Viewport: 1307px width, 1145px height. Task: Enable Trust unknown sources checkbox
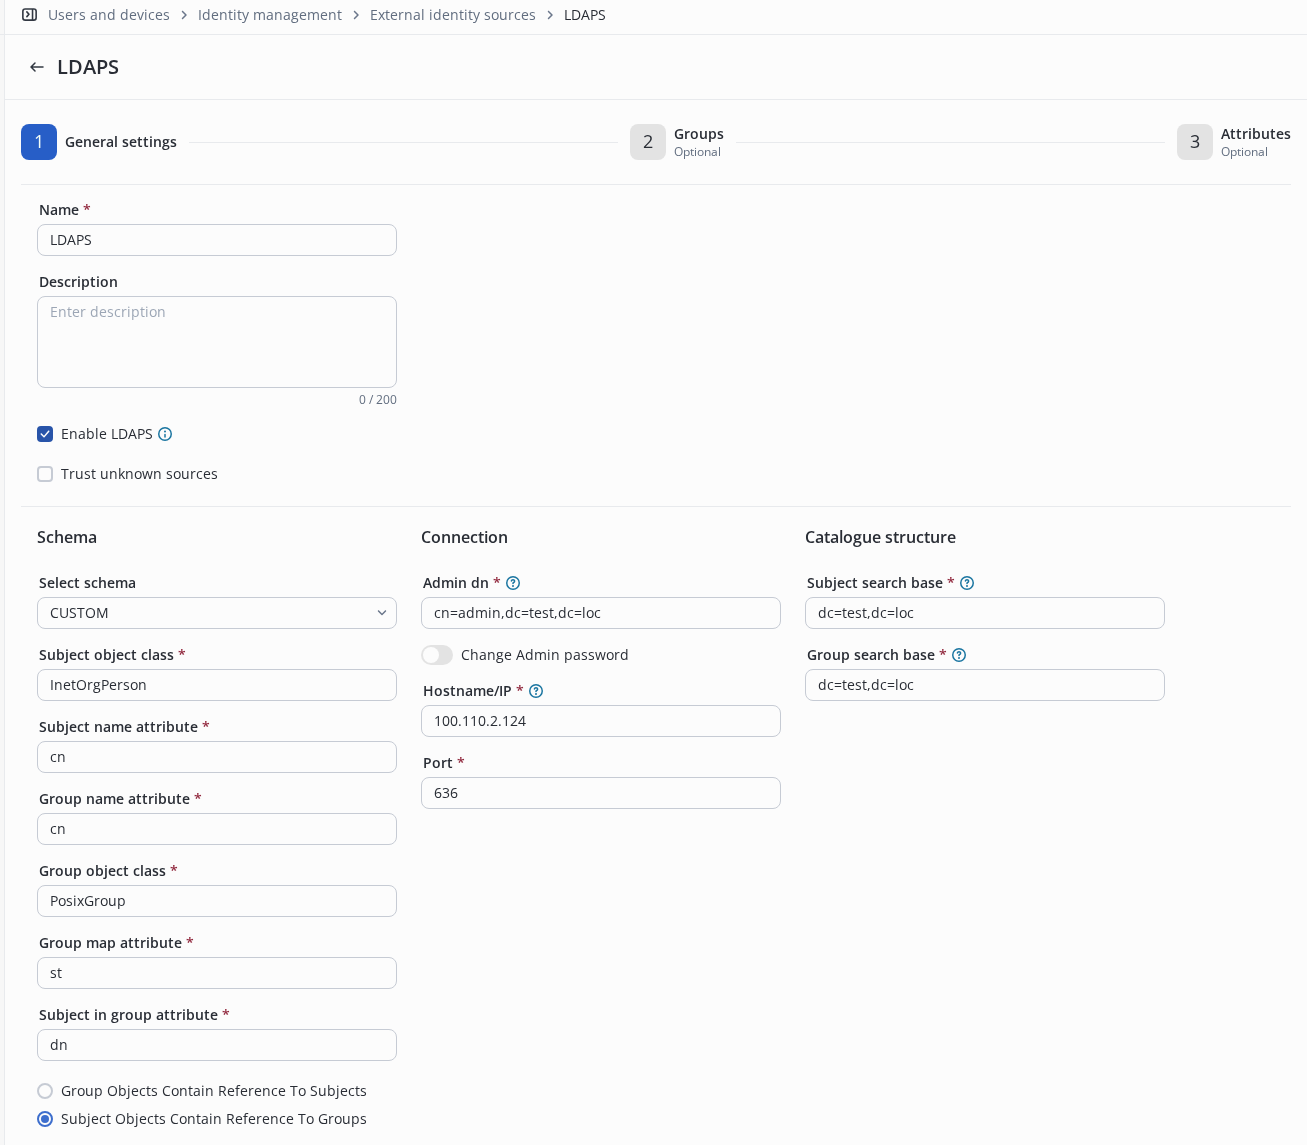(x=45, y=474)
